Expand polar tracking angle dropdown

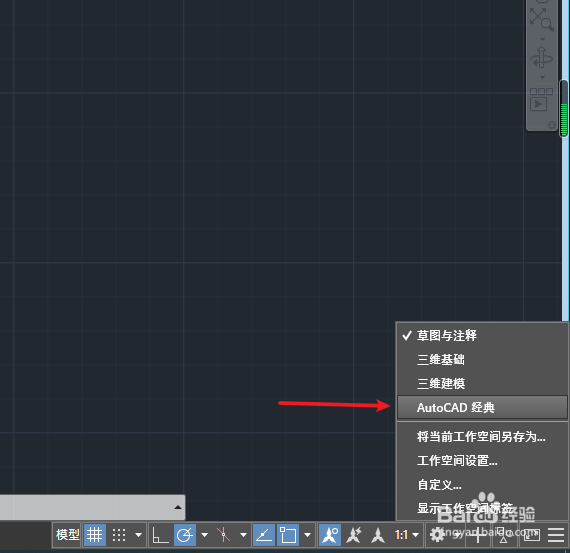click(x=204, y=535)
